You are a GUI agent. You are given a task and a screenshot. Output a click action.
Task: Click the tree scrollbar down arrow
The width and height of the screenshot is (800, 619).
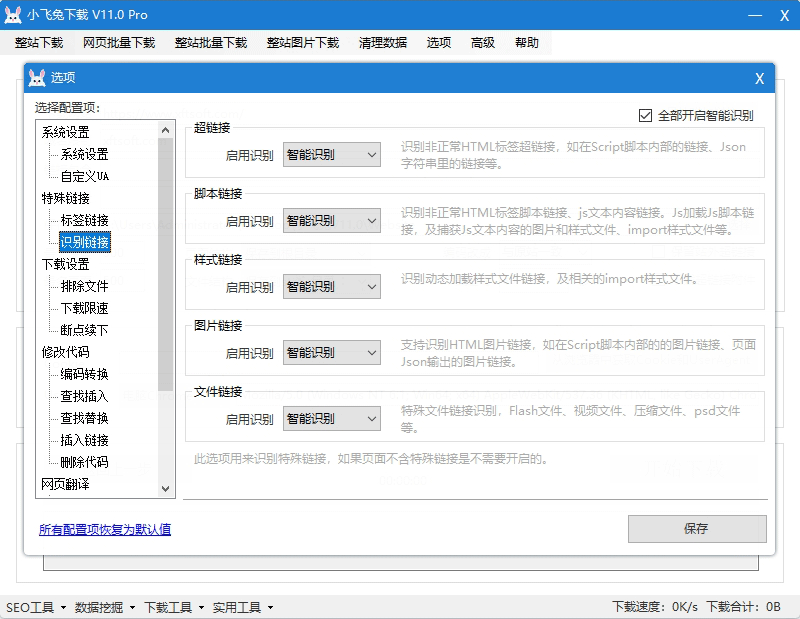(166, 488)
